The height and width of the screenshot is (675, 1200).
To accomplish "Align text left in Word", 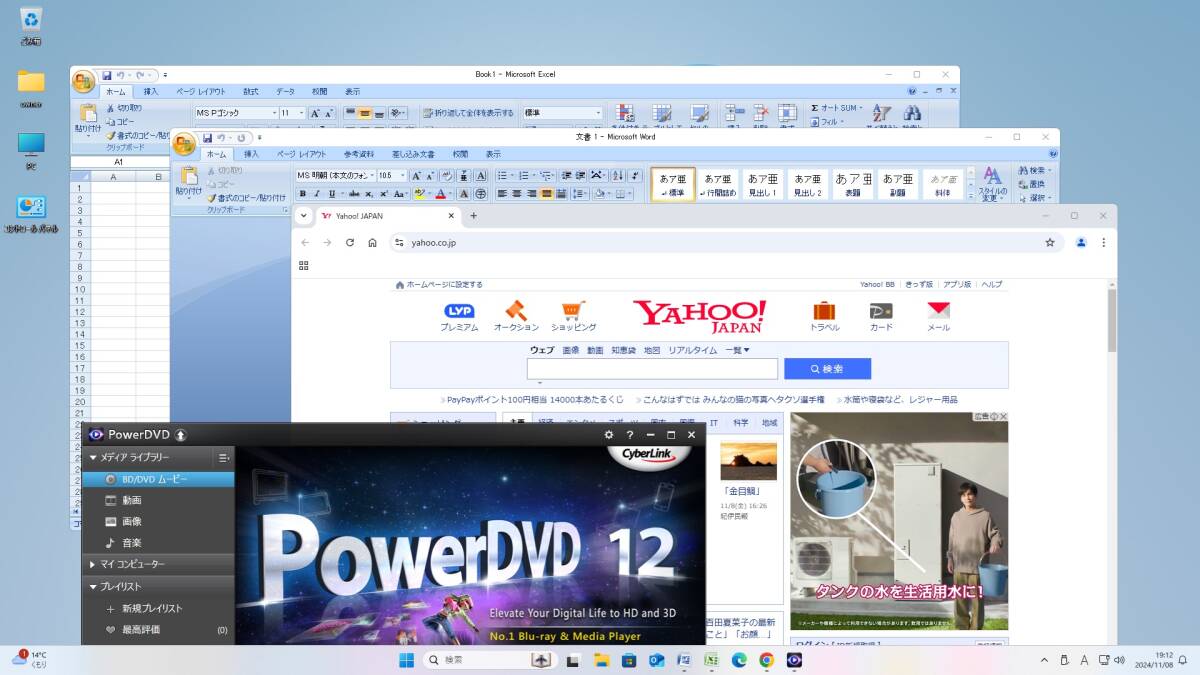I will point(503,194).
